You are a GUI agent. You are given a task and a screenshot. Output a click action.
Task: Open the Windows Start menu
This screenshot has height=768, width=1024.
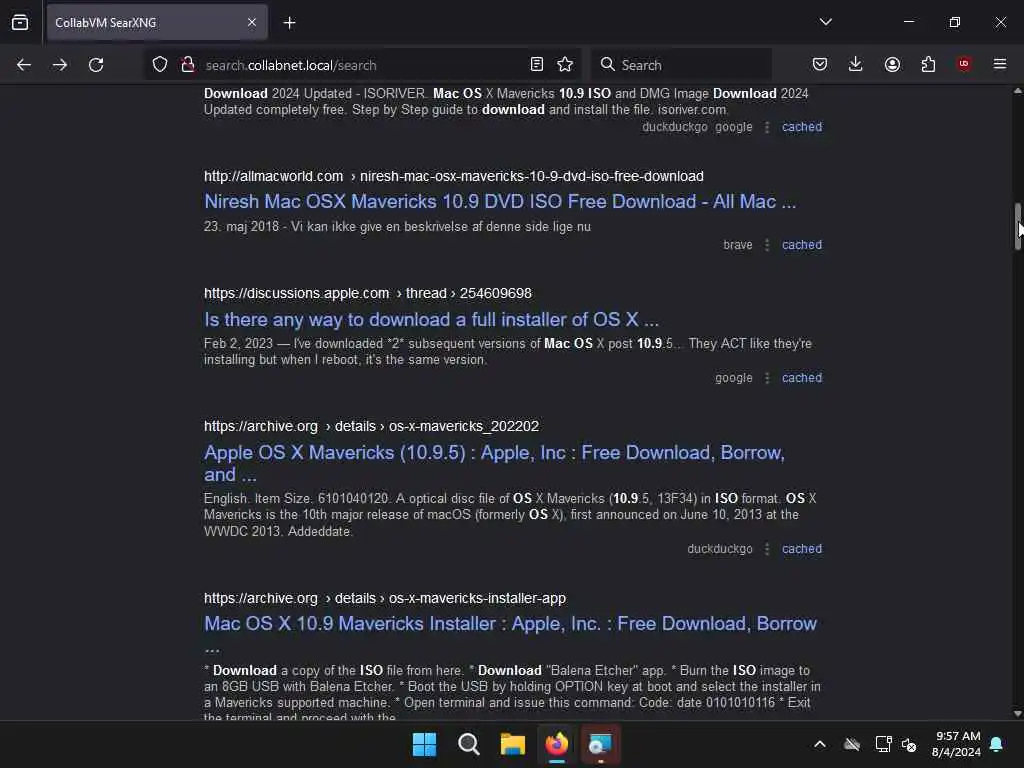click(x=424, y=744)
